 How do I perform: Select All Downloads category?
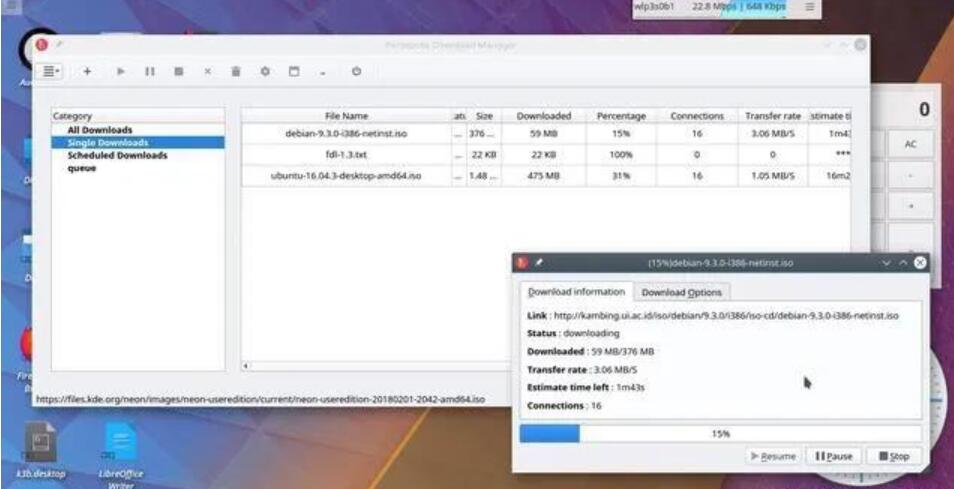tap(100, 130)
